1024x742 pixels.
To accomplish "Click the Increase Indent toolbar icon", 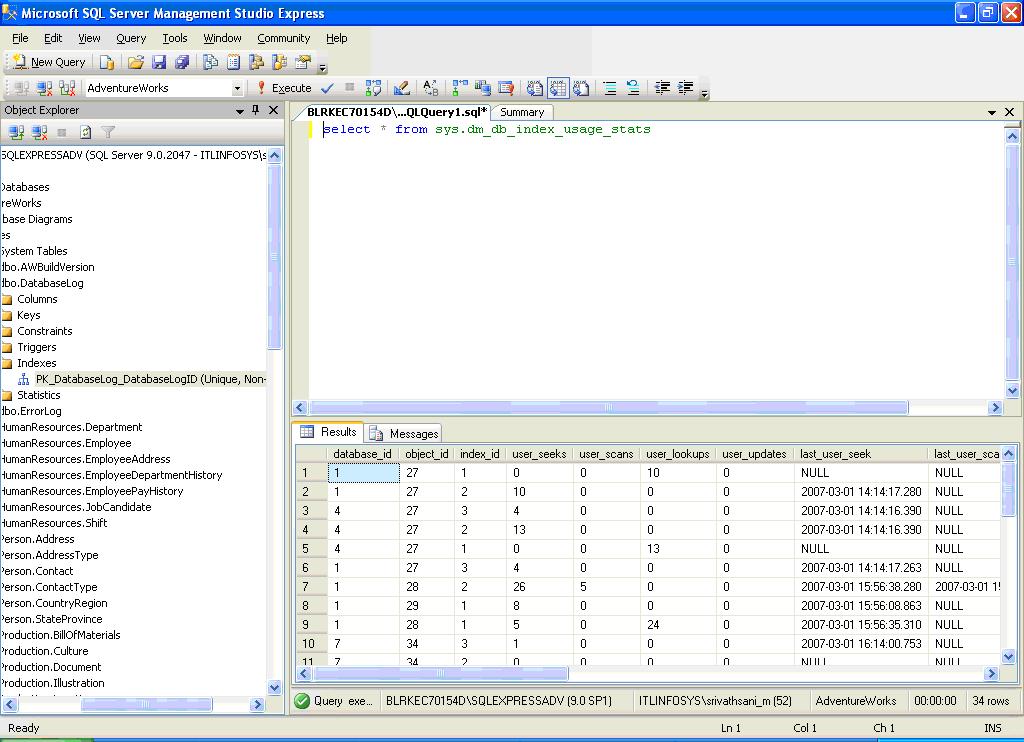I will [686, 88].
